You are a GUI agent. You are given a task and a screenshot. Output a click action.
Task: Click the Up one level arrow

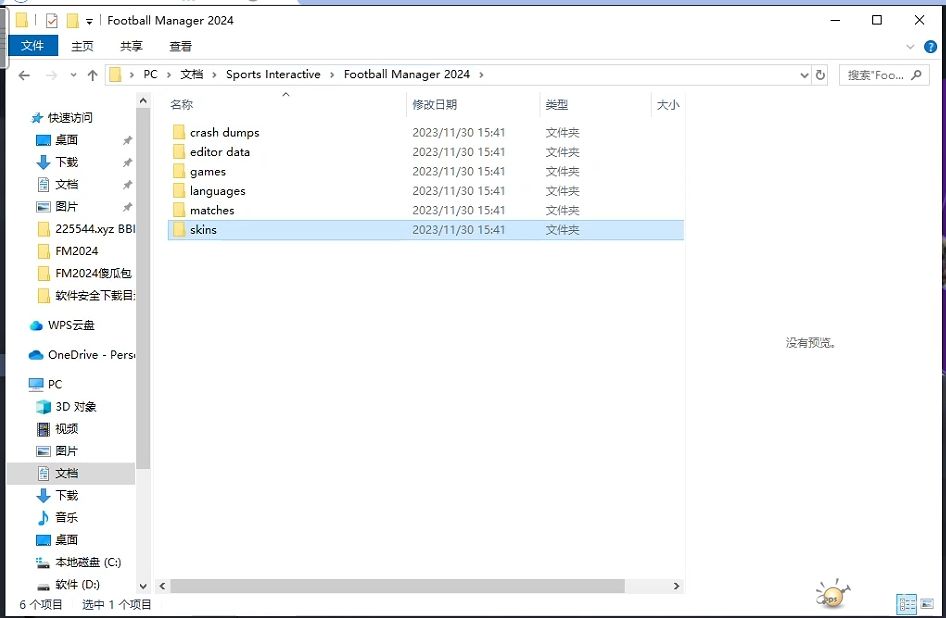coord(92,75)
